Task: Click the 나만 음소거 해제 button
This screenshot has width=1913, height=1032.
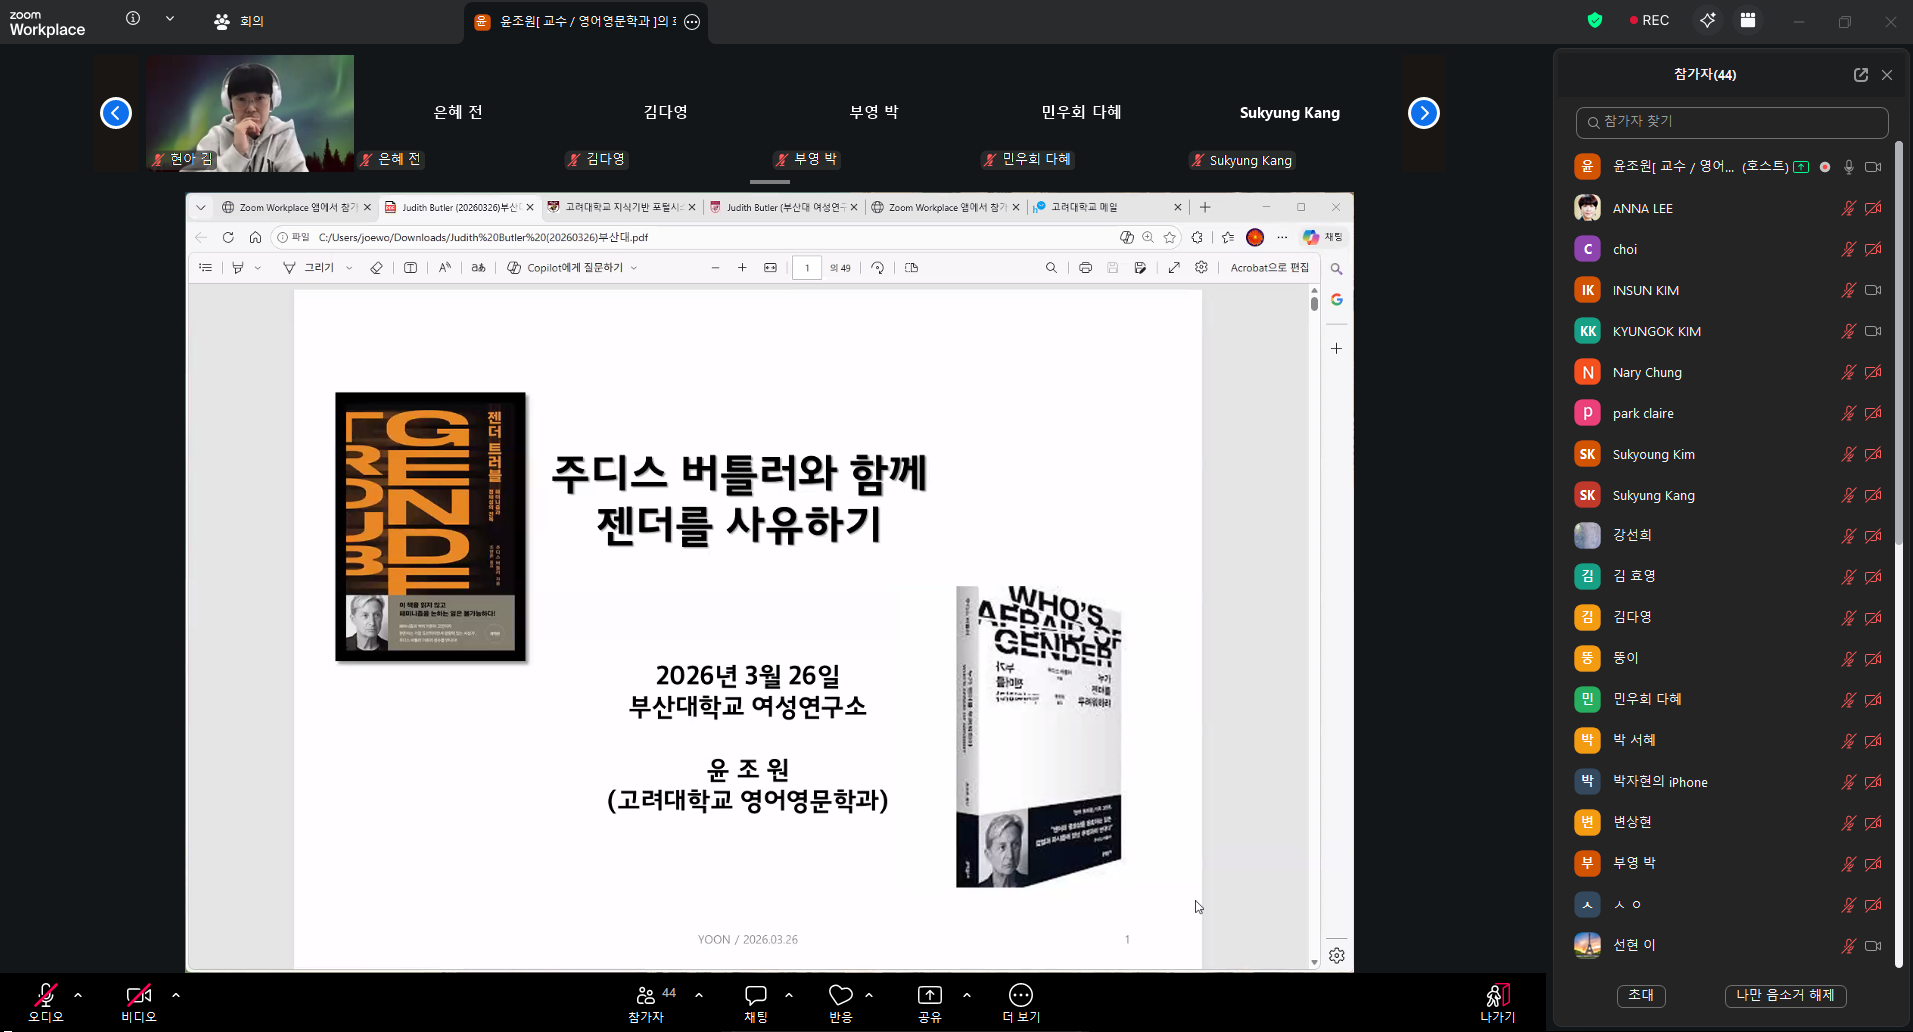Action: coord(1784,995)
